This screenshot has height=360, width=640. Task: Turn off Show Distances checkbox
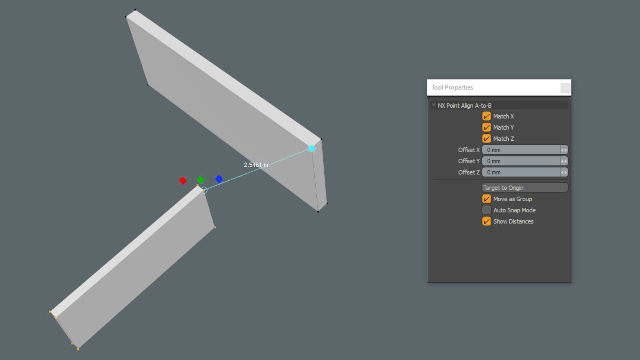[486, 221]
